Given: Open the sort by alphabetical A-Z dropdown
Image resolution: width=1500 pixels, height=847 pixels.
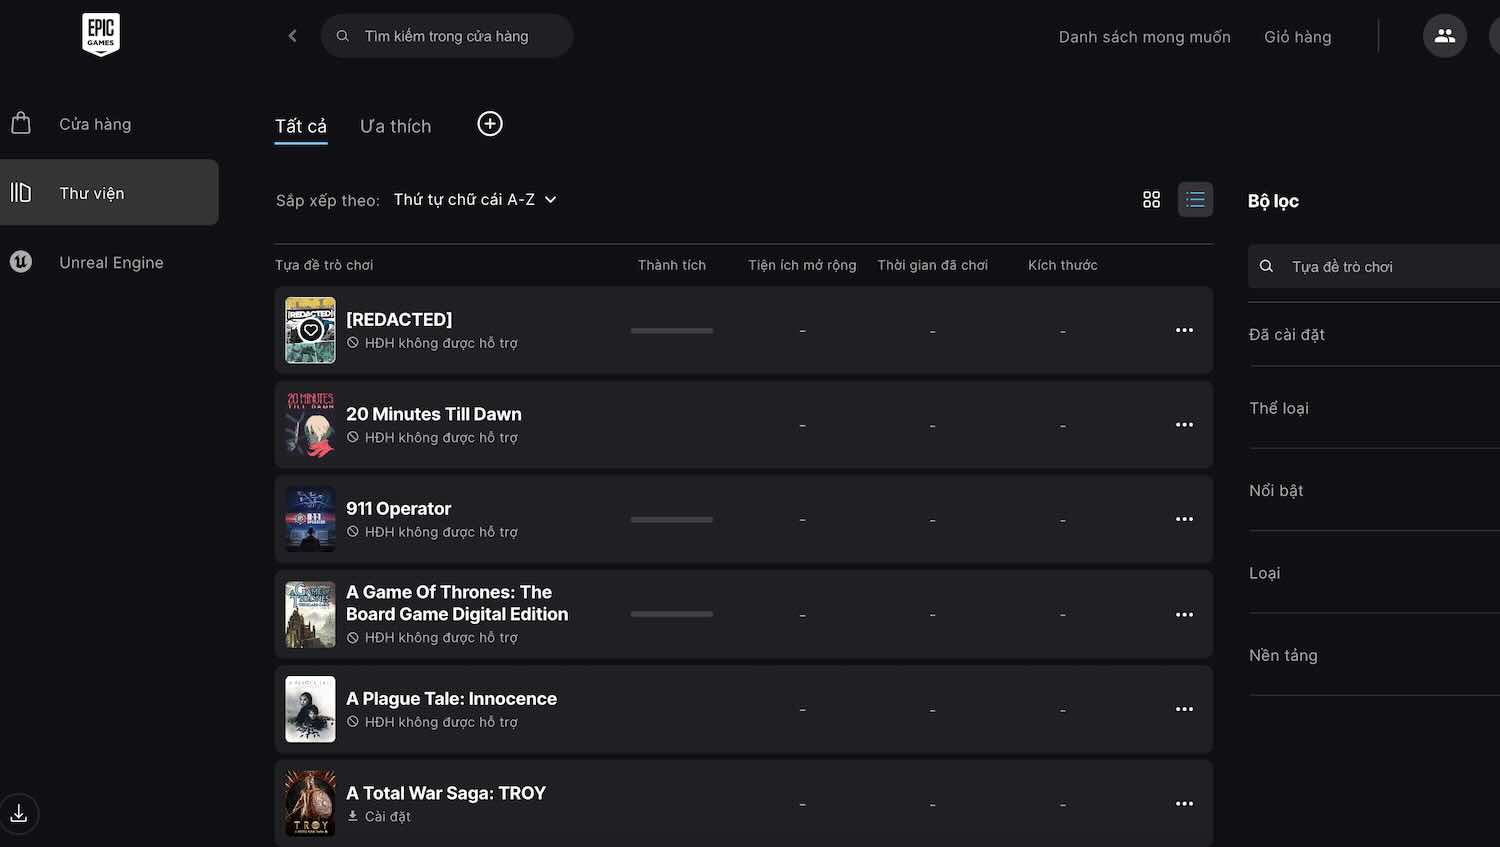Looking at the screenshot, I should pos(475,200).
